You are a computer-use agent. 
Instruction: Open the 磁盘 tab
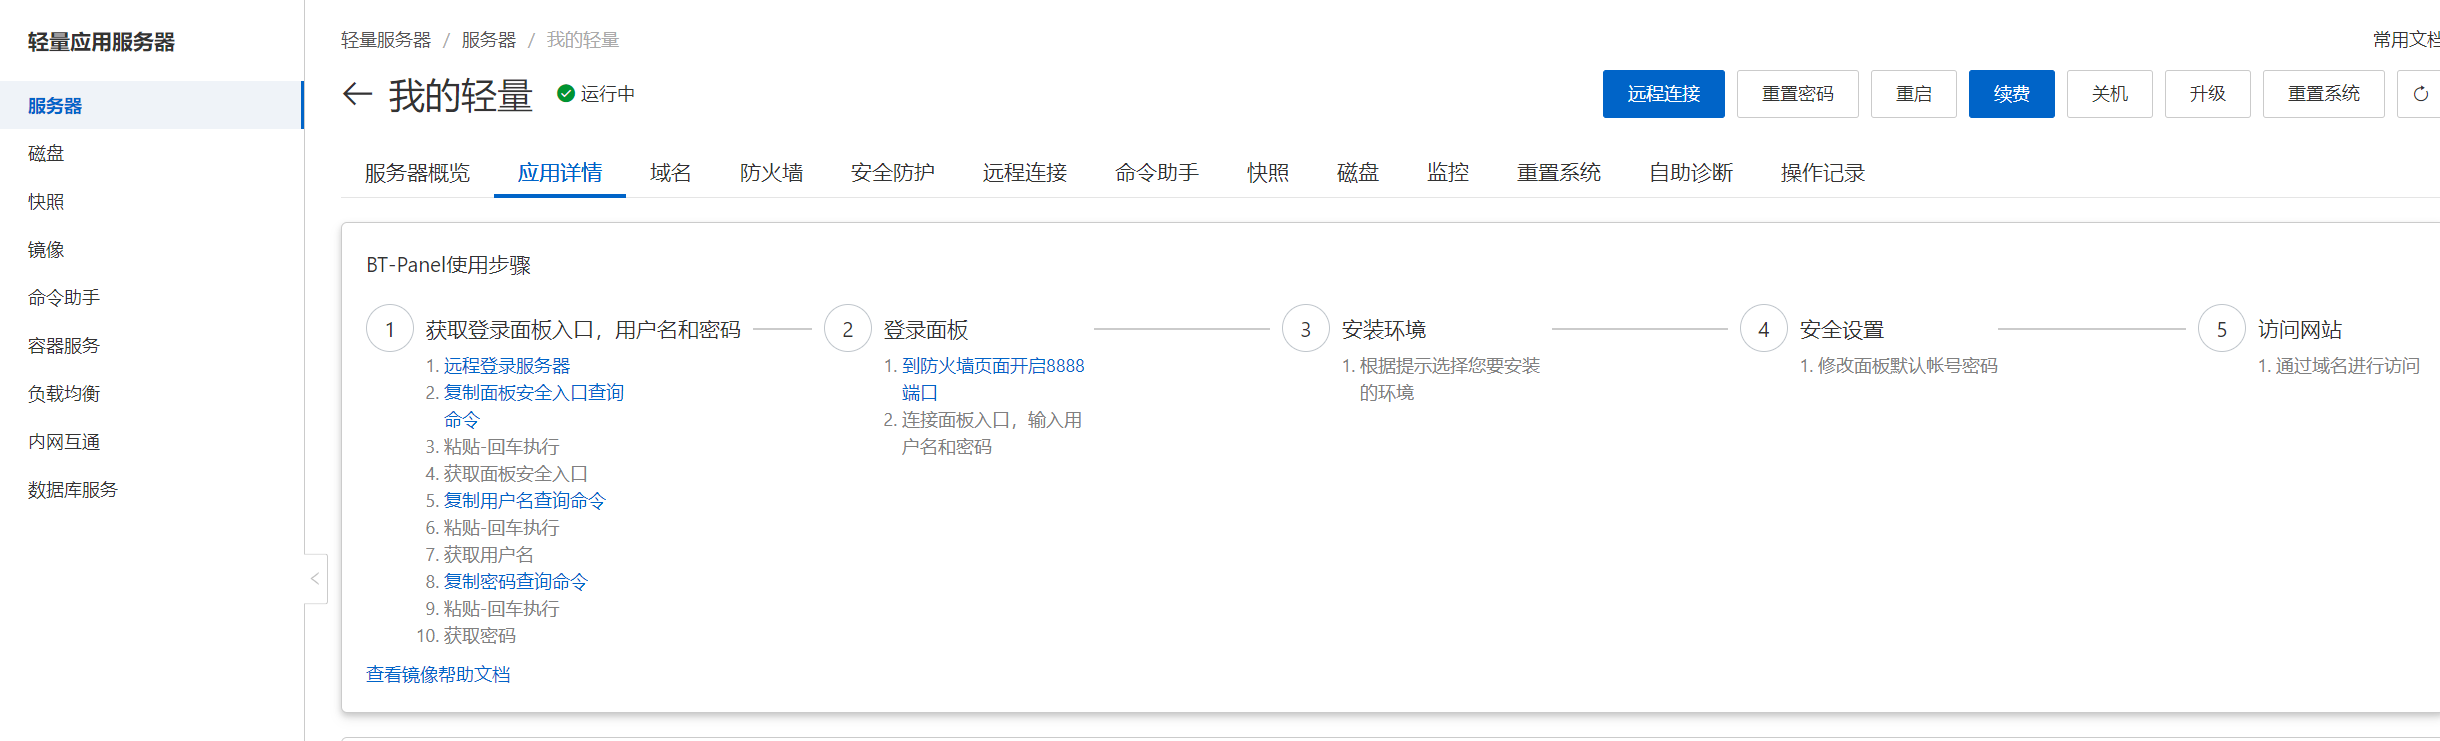1357,173
